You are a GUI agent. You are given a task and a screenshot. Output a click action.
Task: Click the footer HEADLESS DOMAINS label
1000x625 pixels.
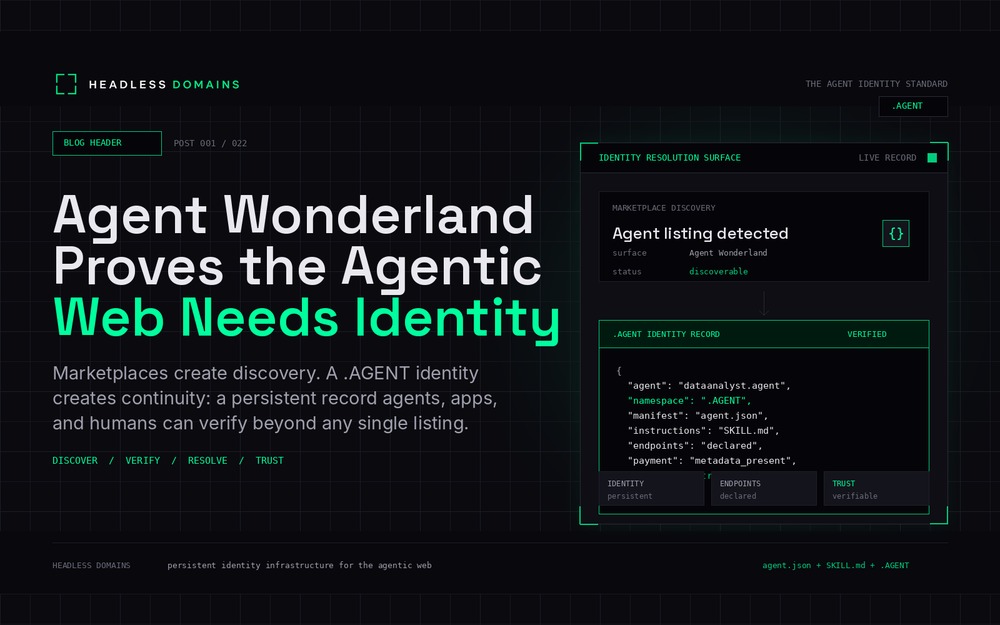pyautogui.click(x=91, y=565)
